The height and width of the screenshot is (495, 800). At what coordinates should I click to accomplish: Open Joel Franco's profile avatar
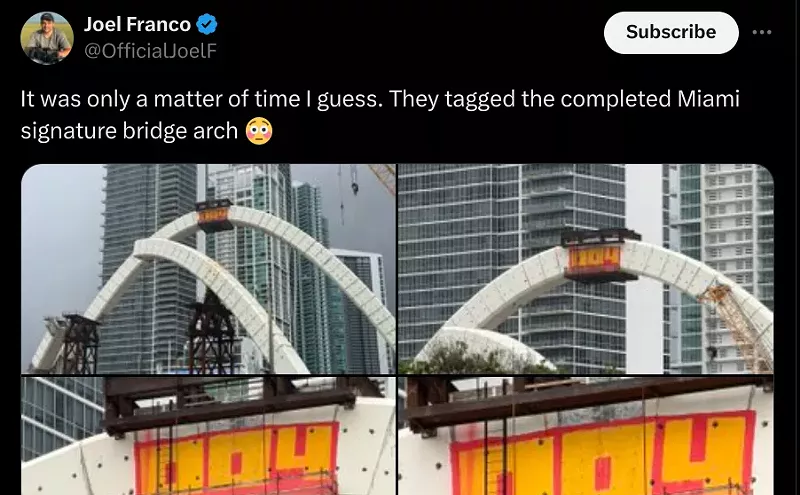(x=47, y=38)
